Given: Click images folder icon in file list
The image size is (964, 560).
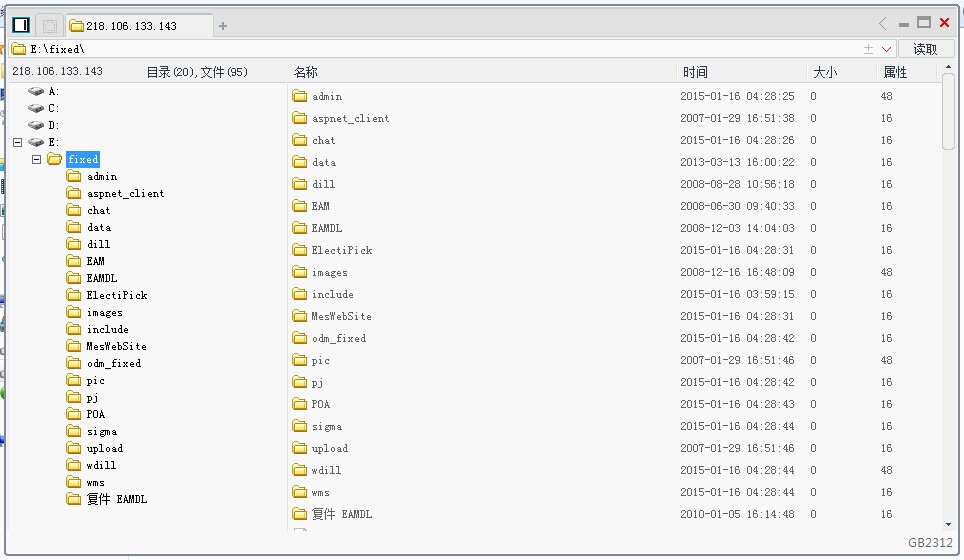Looking at the screenshot, I should 299,272.
